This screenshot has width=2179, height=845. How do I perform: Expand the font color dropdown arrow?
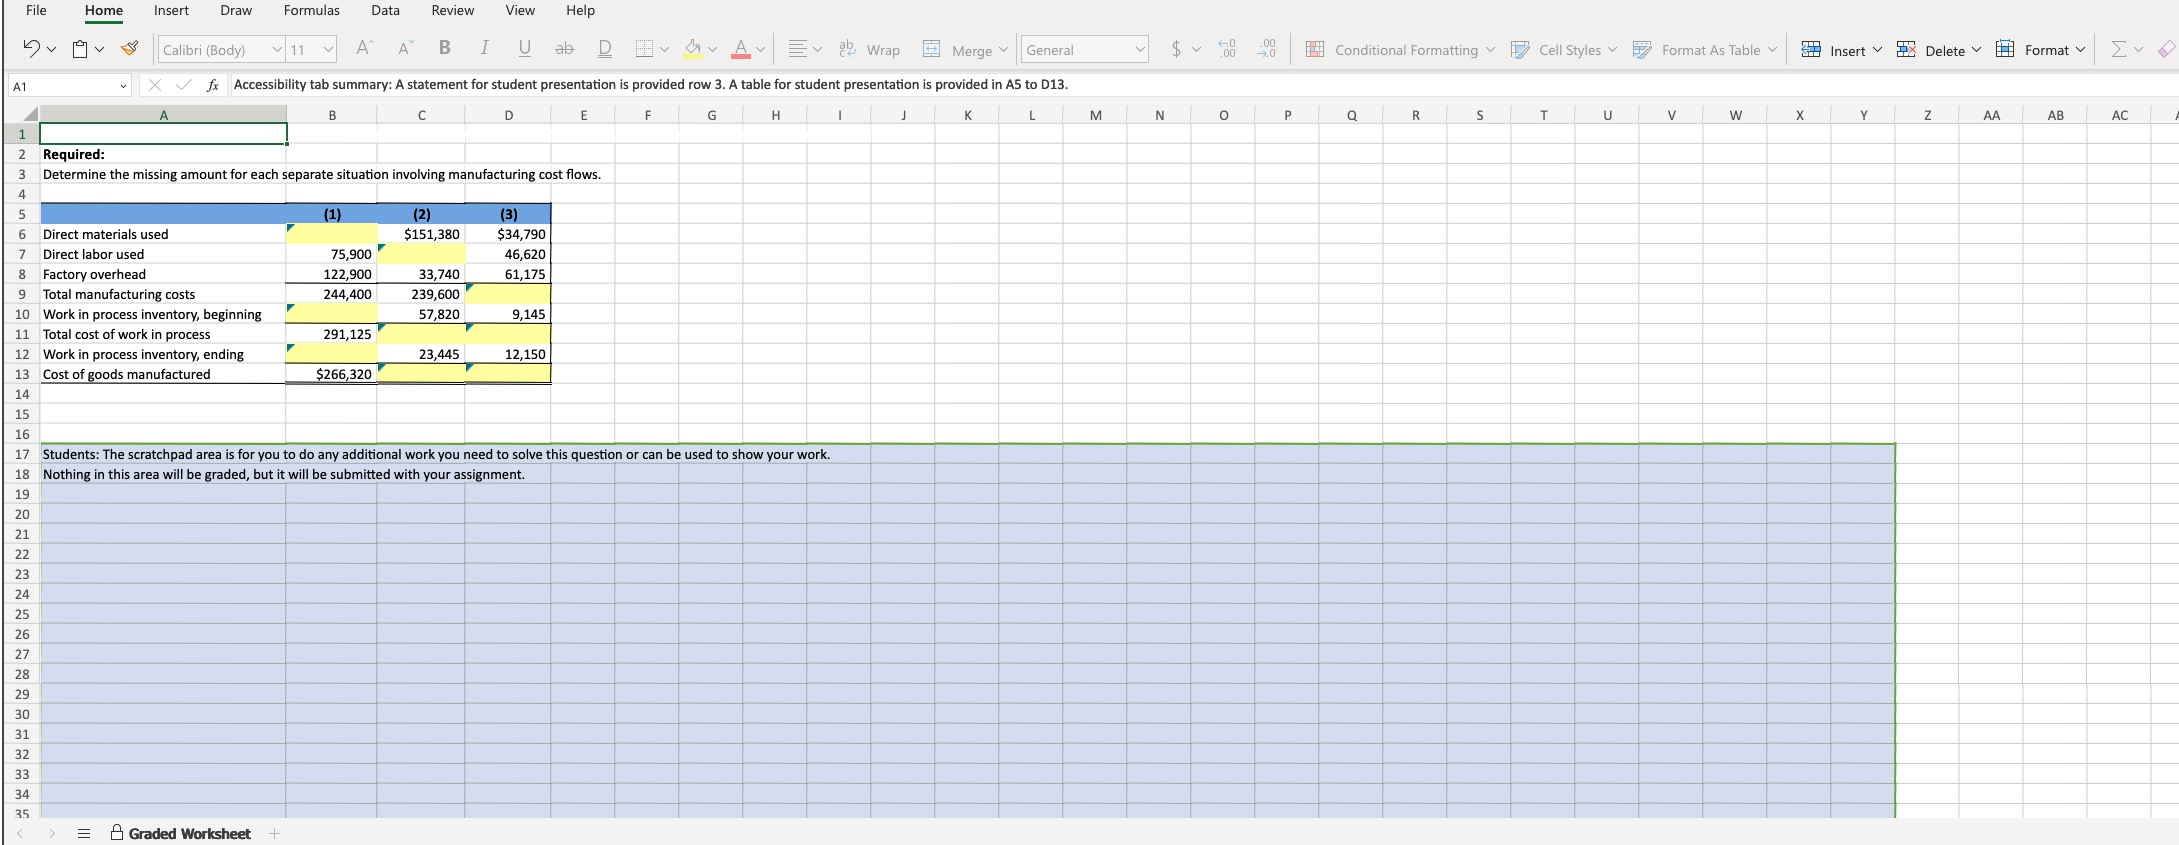(x=760, y=49)
